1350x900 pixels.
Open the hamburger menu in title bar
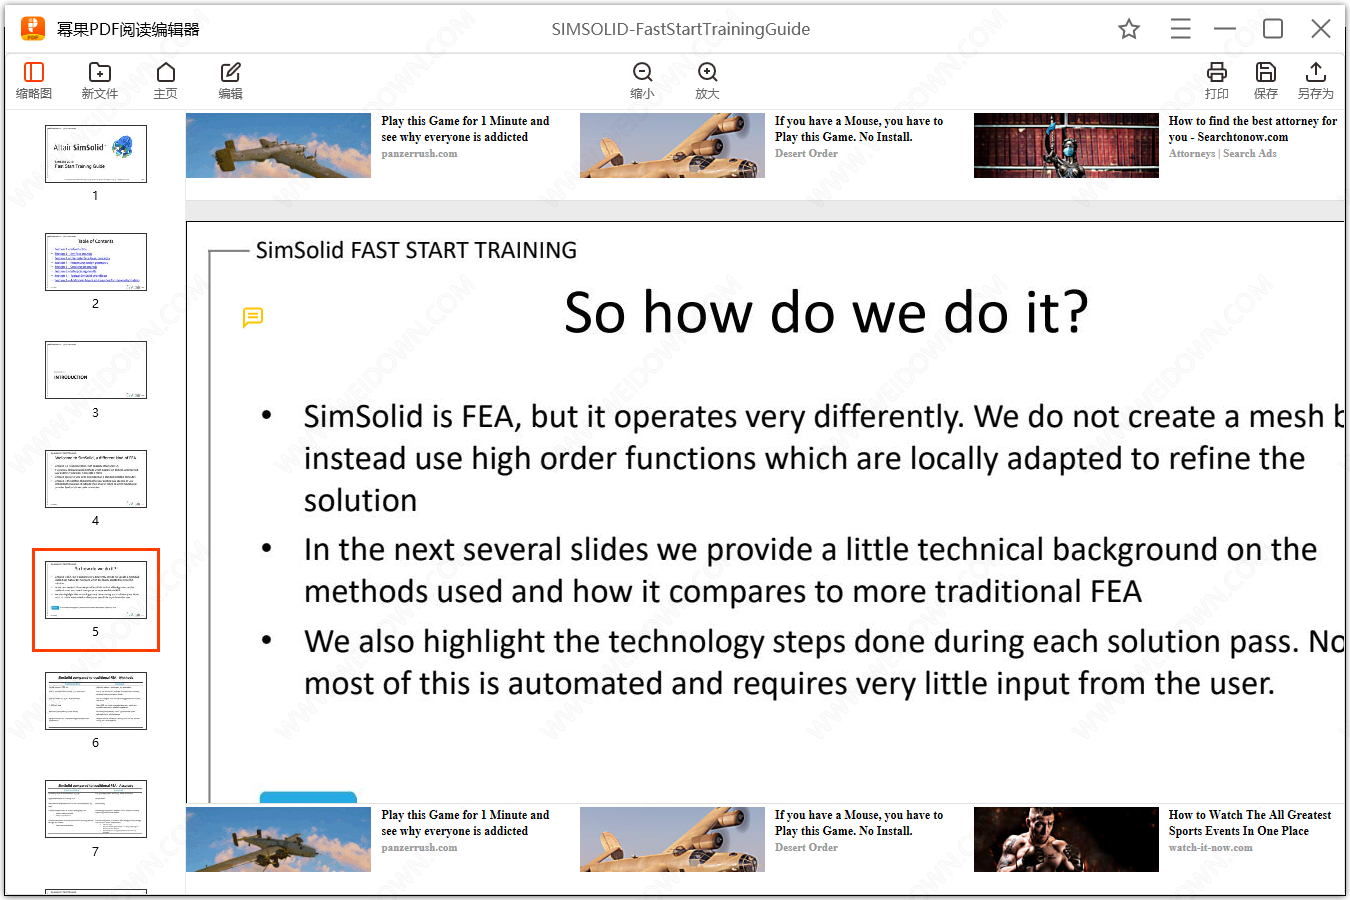pos(1181,29)
